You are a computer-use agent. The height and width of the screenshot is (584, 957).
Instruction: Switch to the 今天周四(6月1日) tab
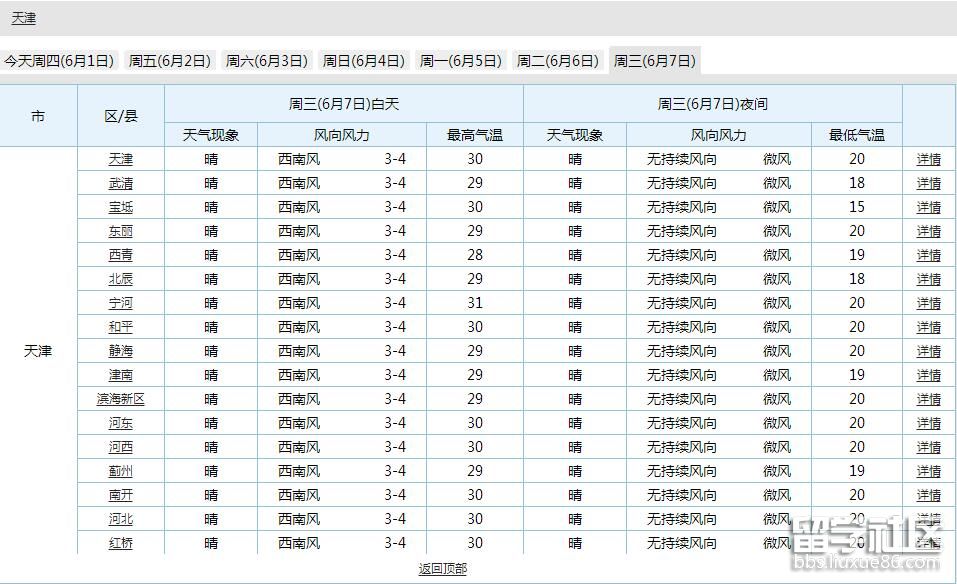(63, 60)
